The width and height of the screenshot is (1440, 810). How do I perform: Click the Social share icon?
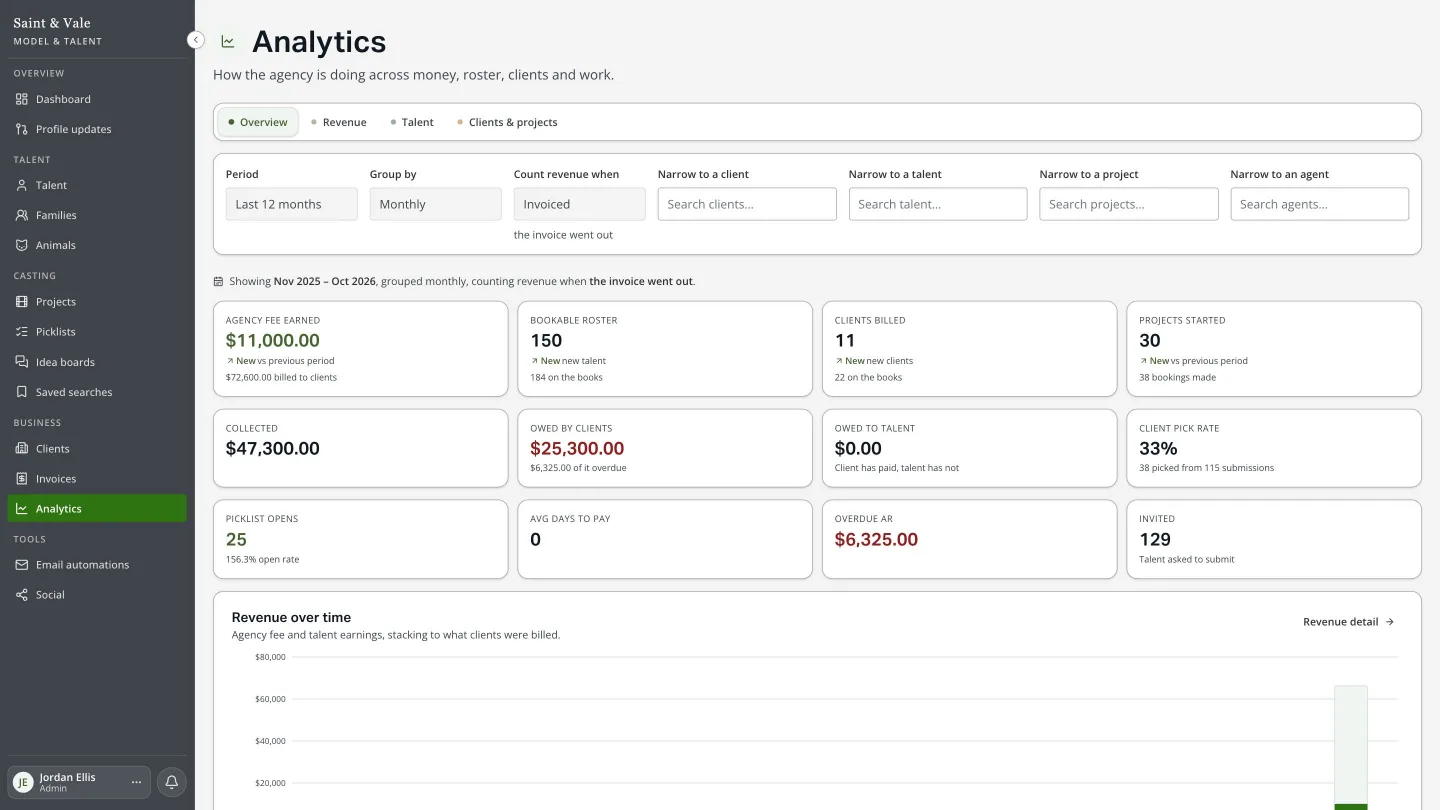tap(22, 595)
